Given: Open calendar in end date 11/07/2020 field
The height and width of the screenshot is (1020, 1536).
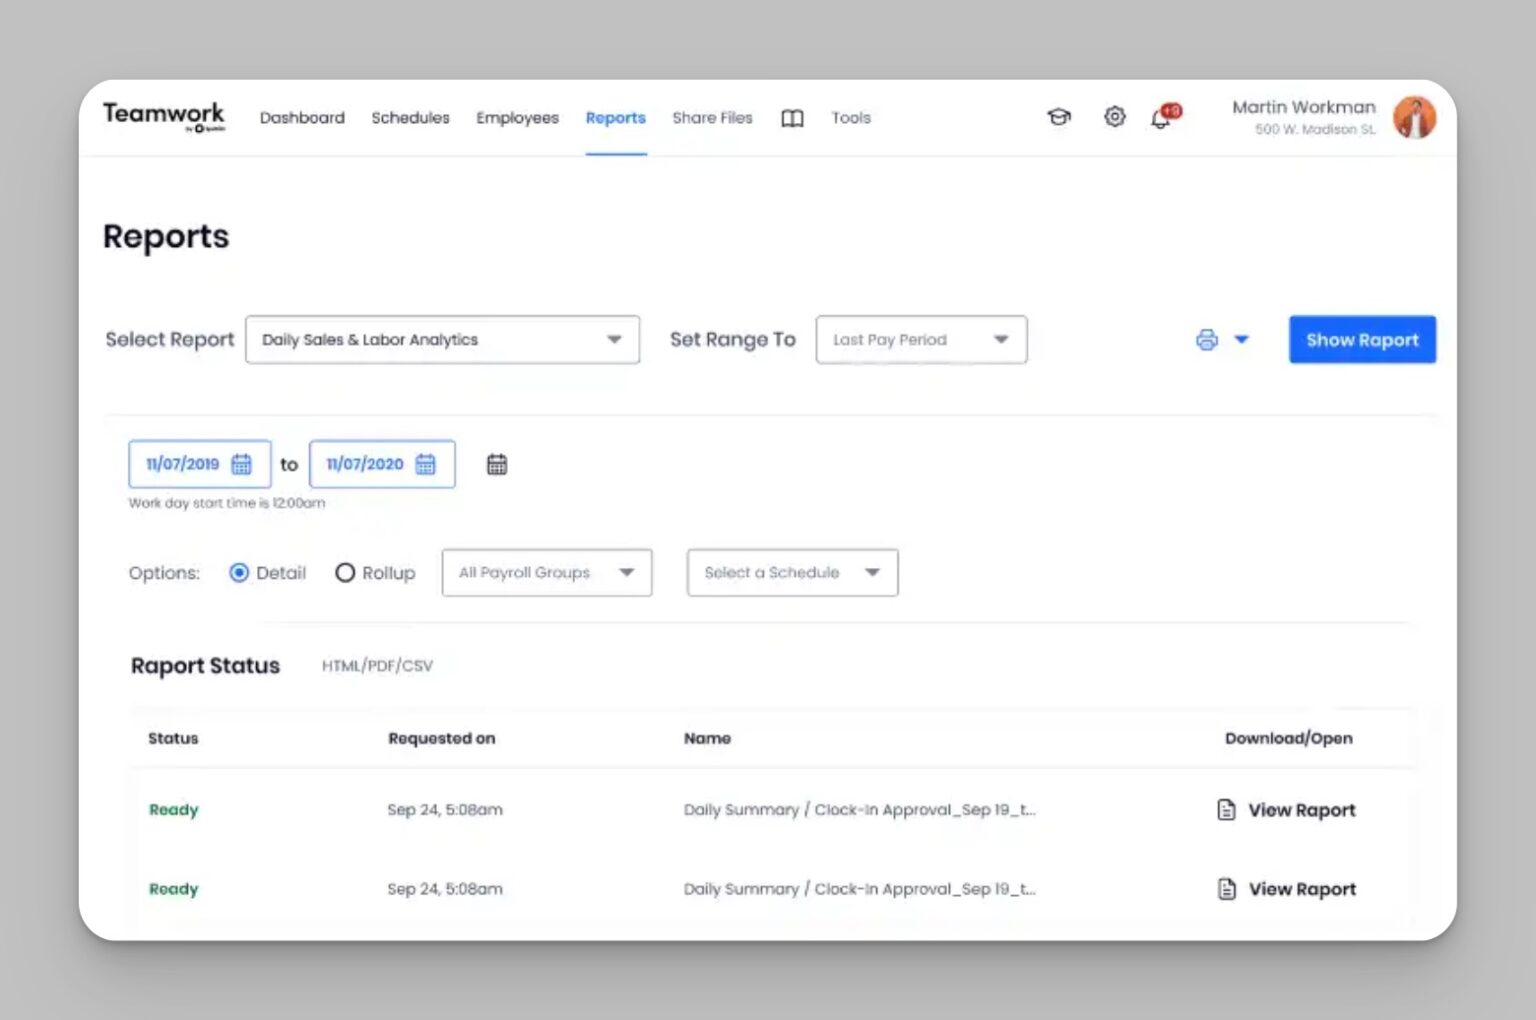Looking at the screenshot, I should tap(426, 464).
